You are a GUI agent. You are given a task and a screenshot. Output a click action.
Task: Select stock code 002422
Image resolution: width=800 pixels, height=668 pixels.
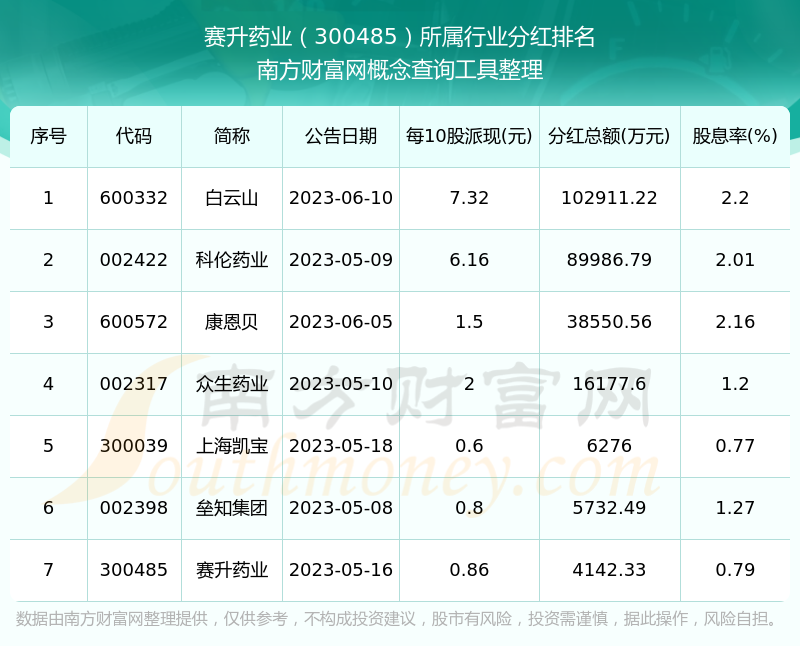click(x=134, y=260)
